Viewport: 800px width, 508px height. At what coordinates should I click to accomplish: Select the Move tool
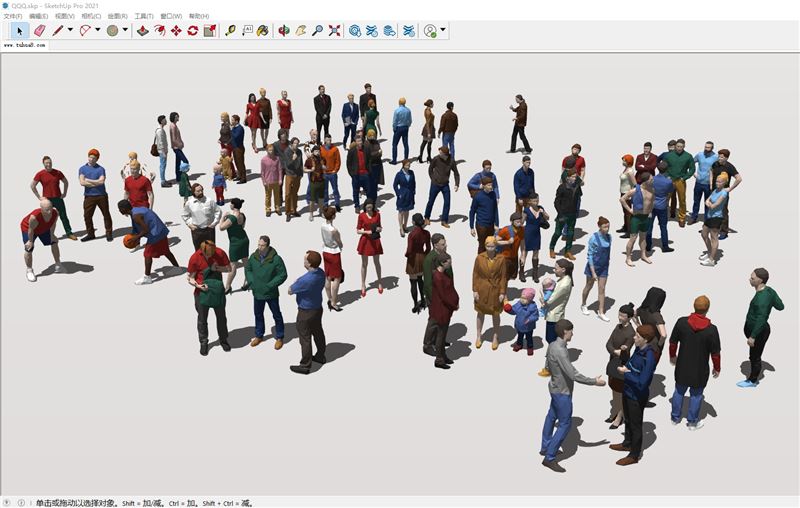[x=176, y=31]
